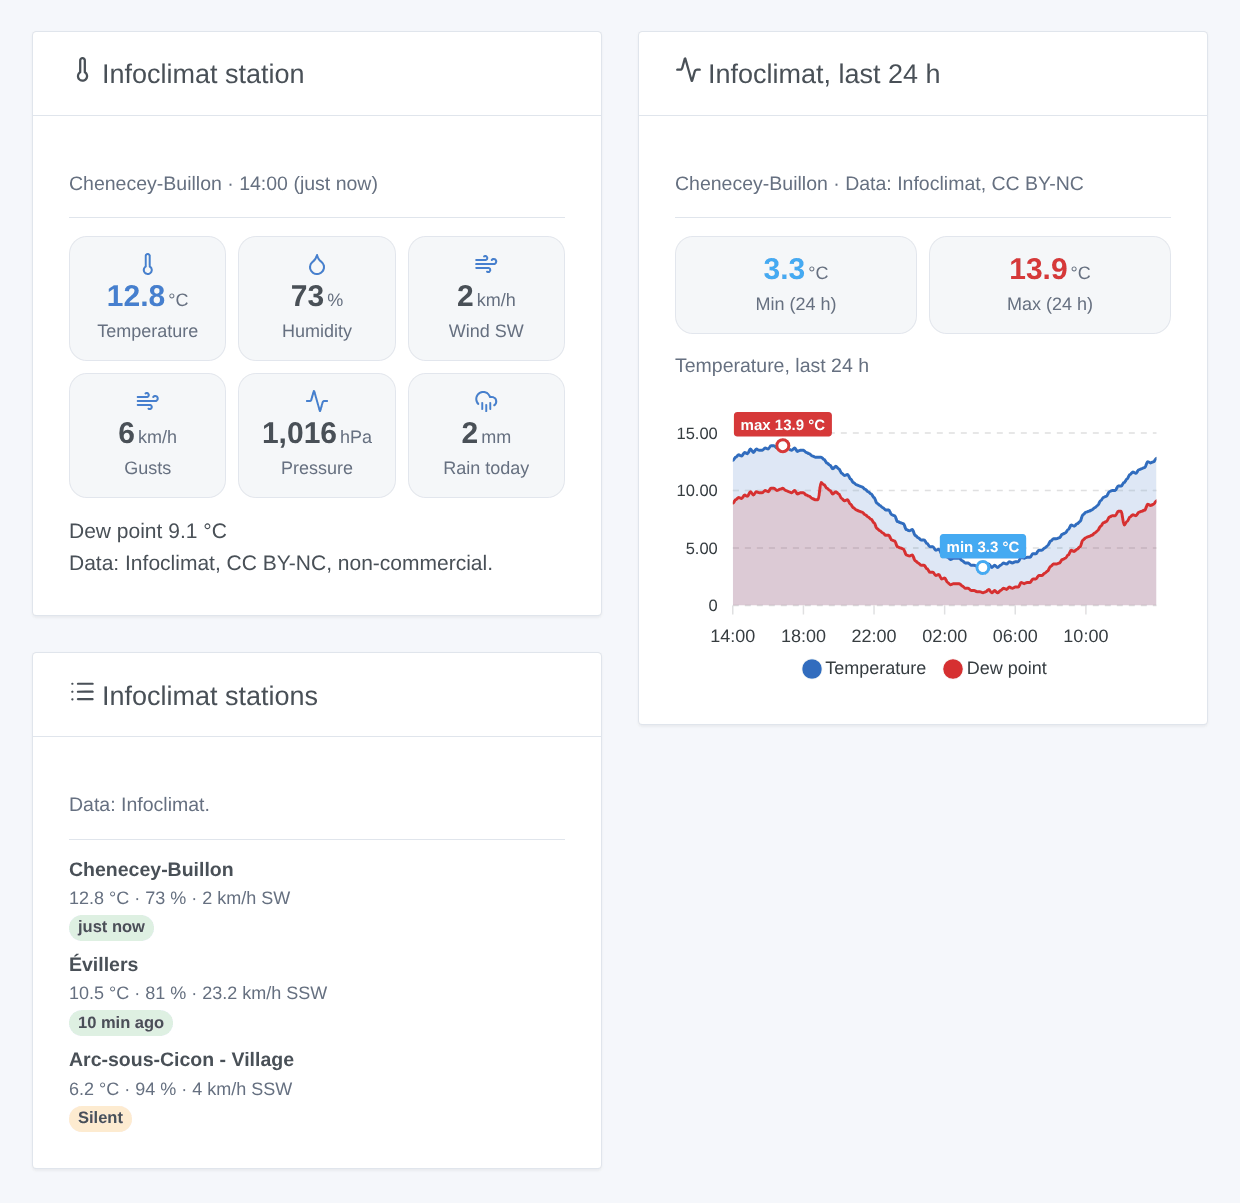
Task: Click the '12.8 °C · 73 % · 2 km/h SW' line
Action: (180, 898)
